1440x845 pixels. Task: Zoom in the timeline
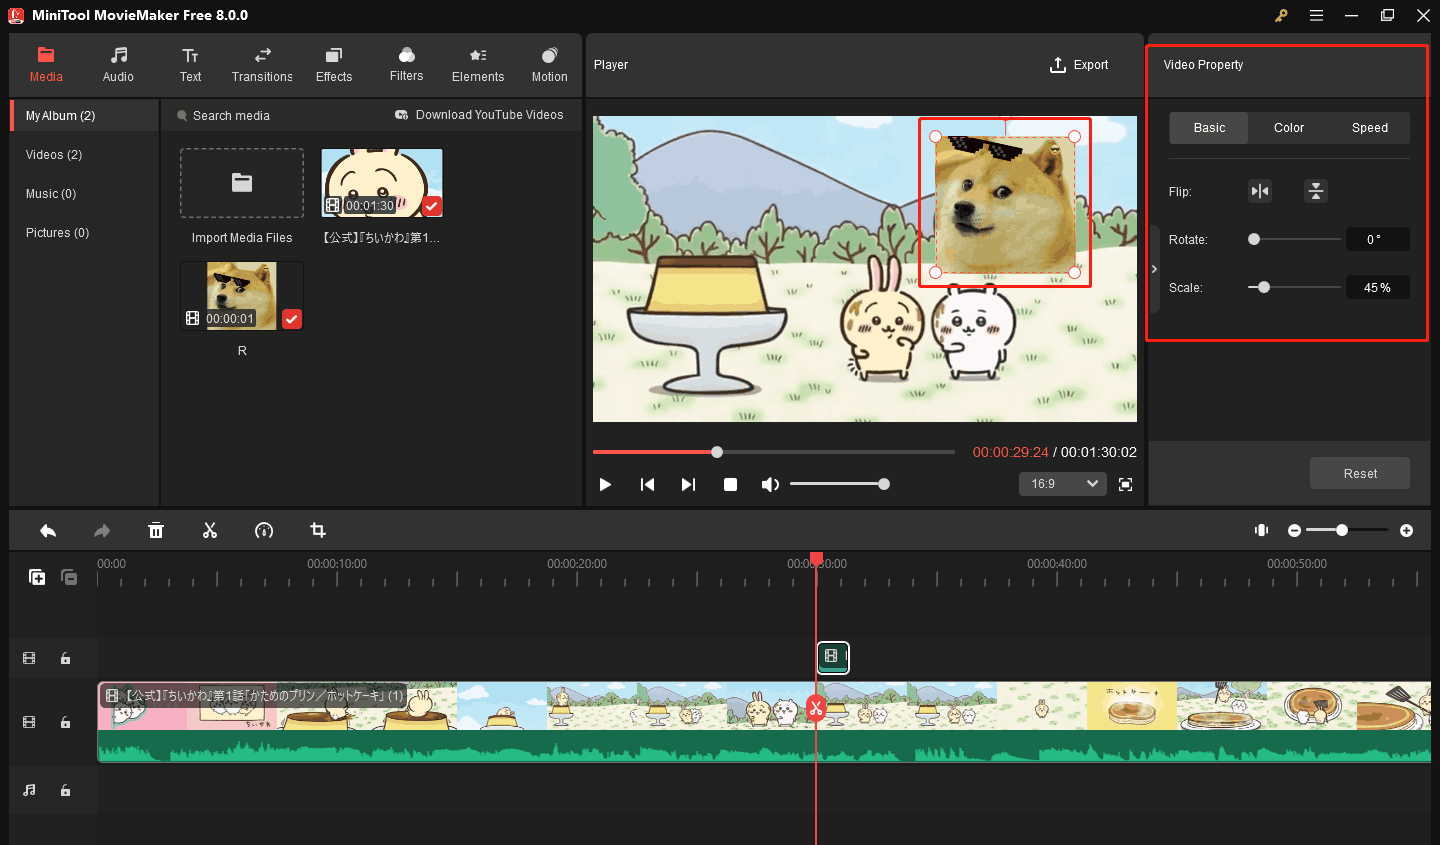1407,531
